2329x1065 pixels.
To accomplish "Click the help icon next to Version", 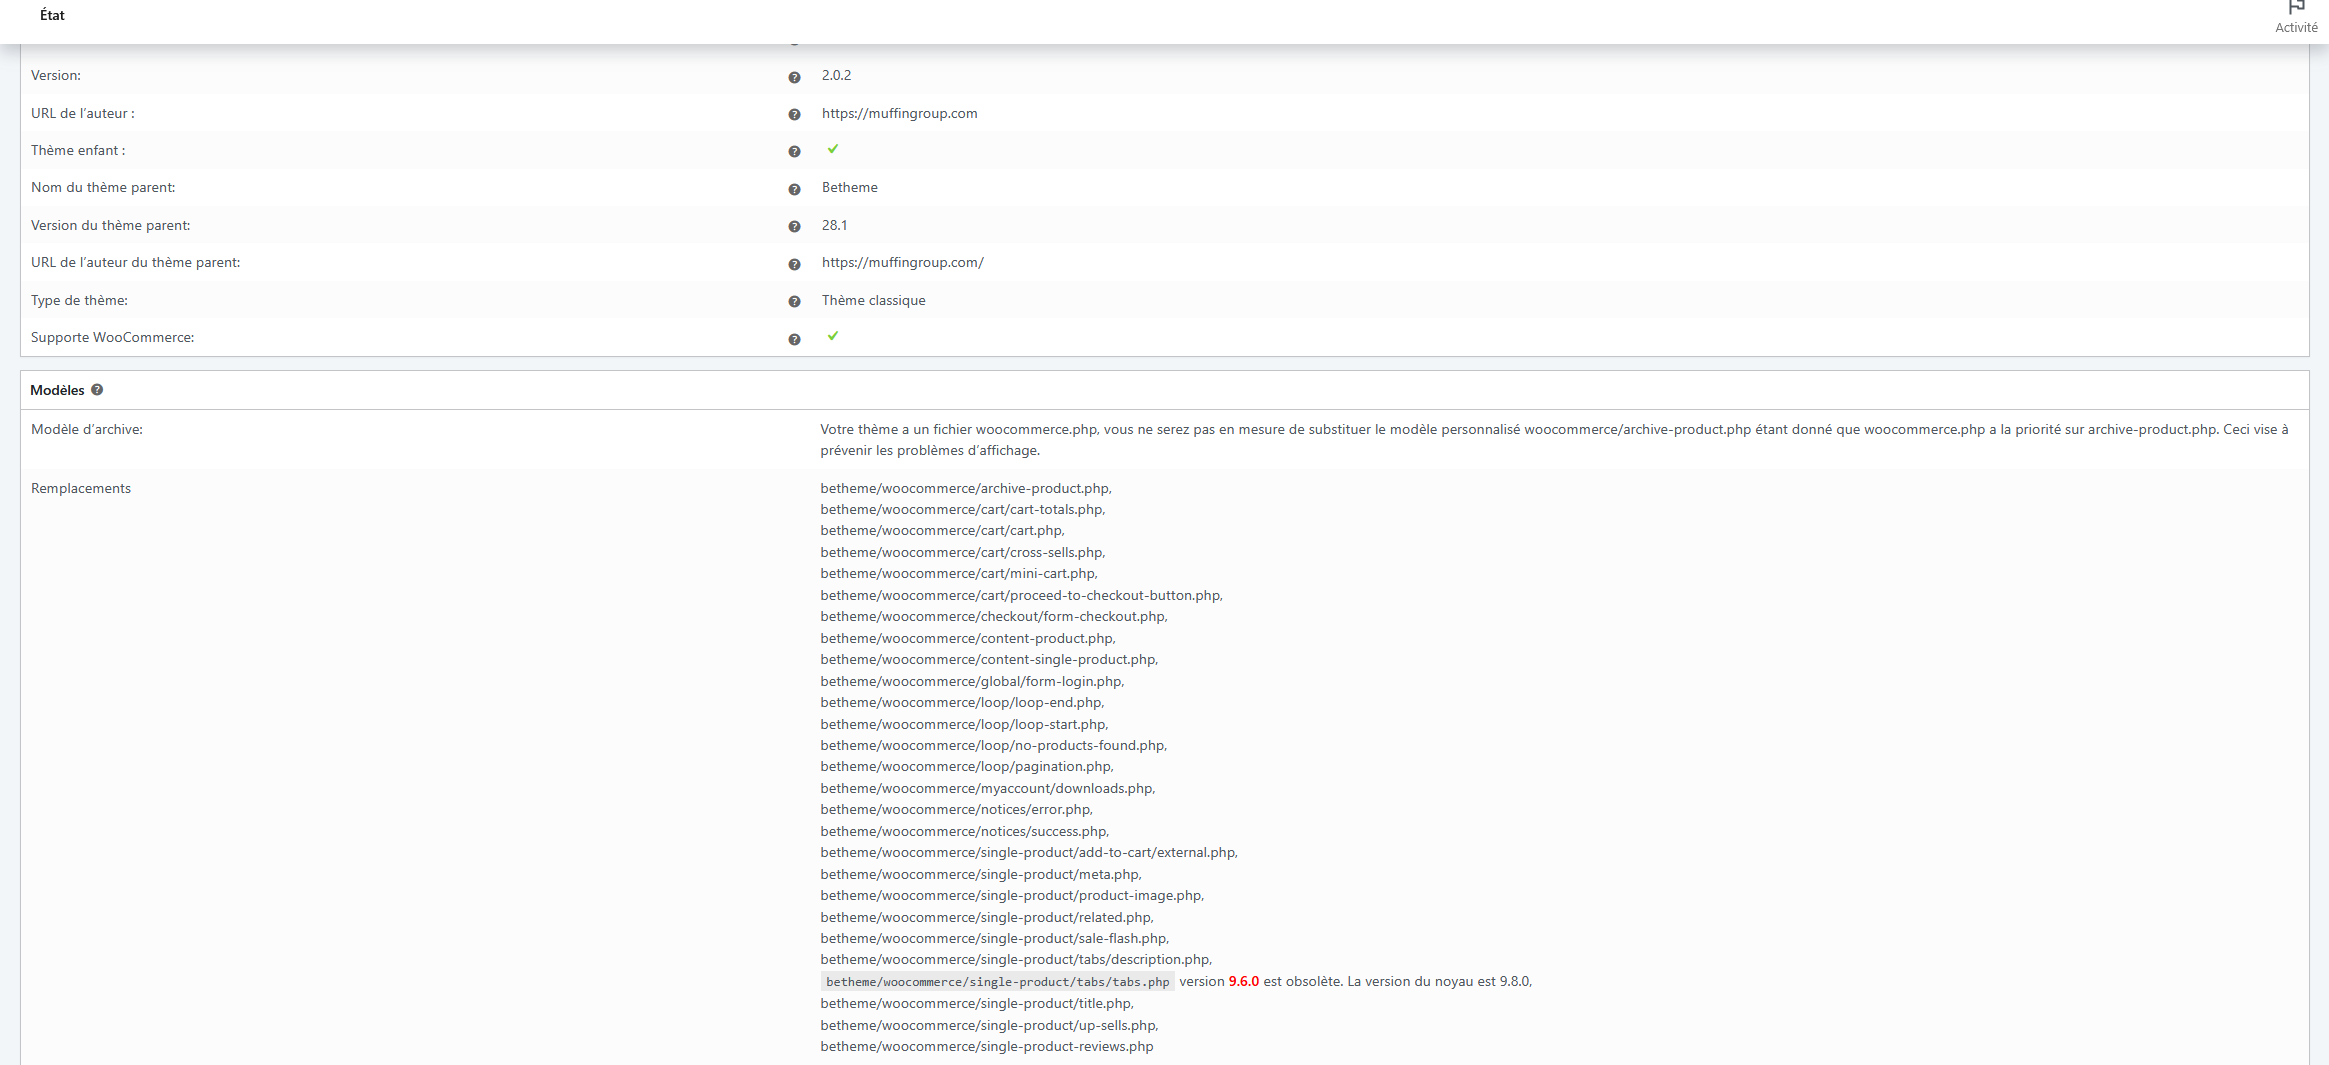I will point(794,77).
